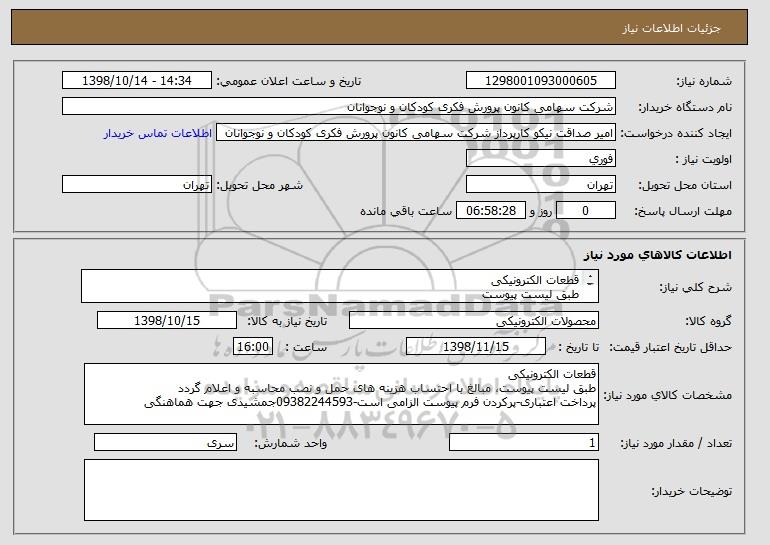Click the تاریخ نیاز به کالا field 1398/10/15
Viewport: 770px width, 545px height.
pyautogui.click(x=167, y=321)
